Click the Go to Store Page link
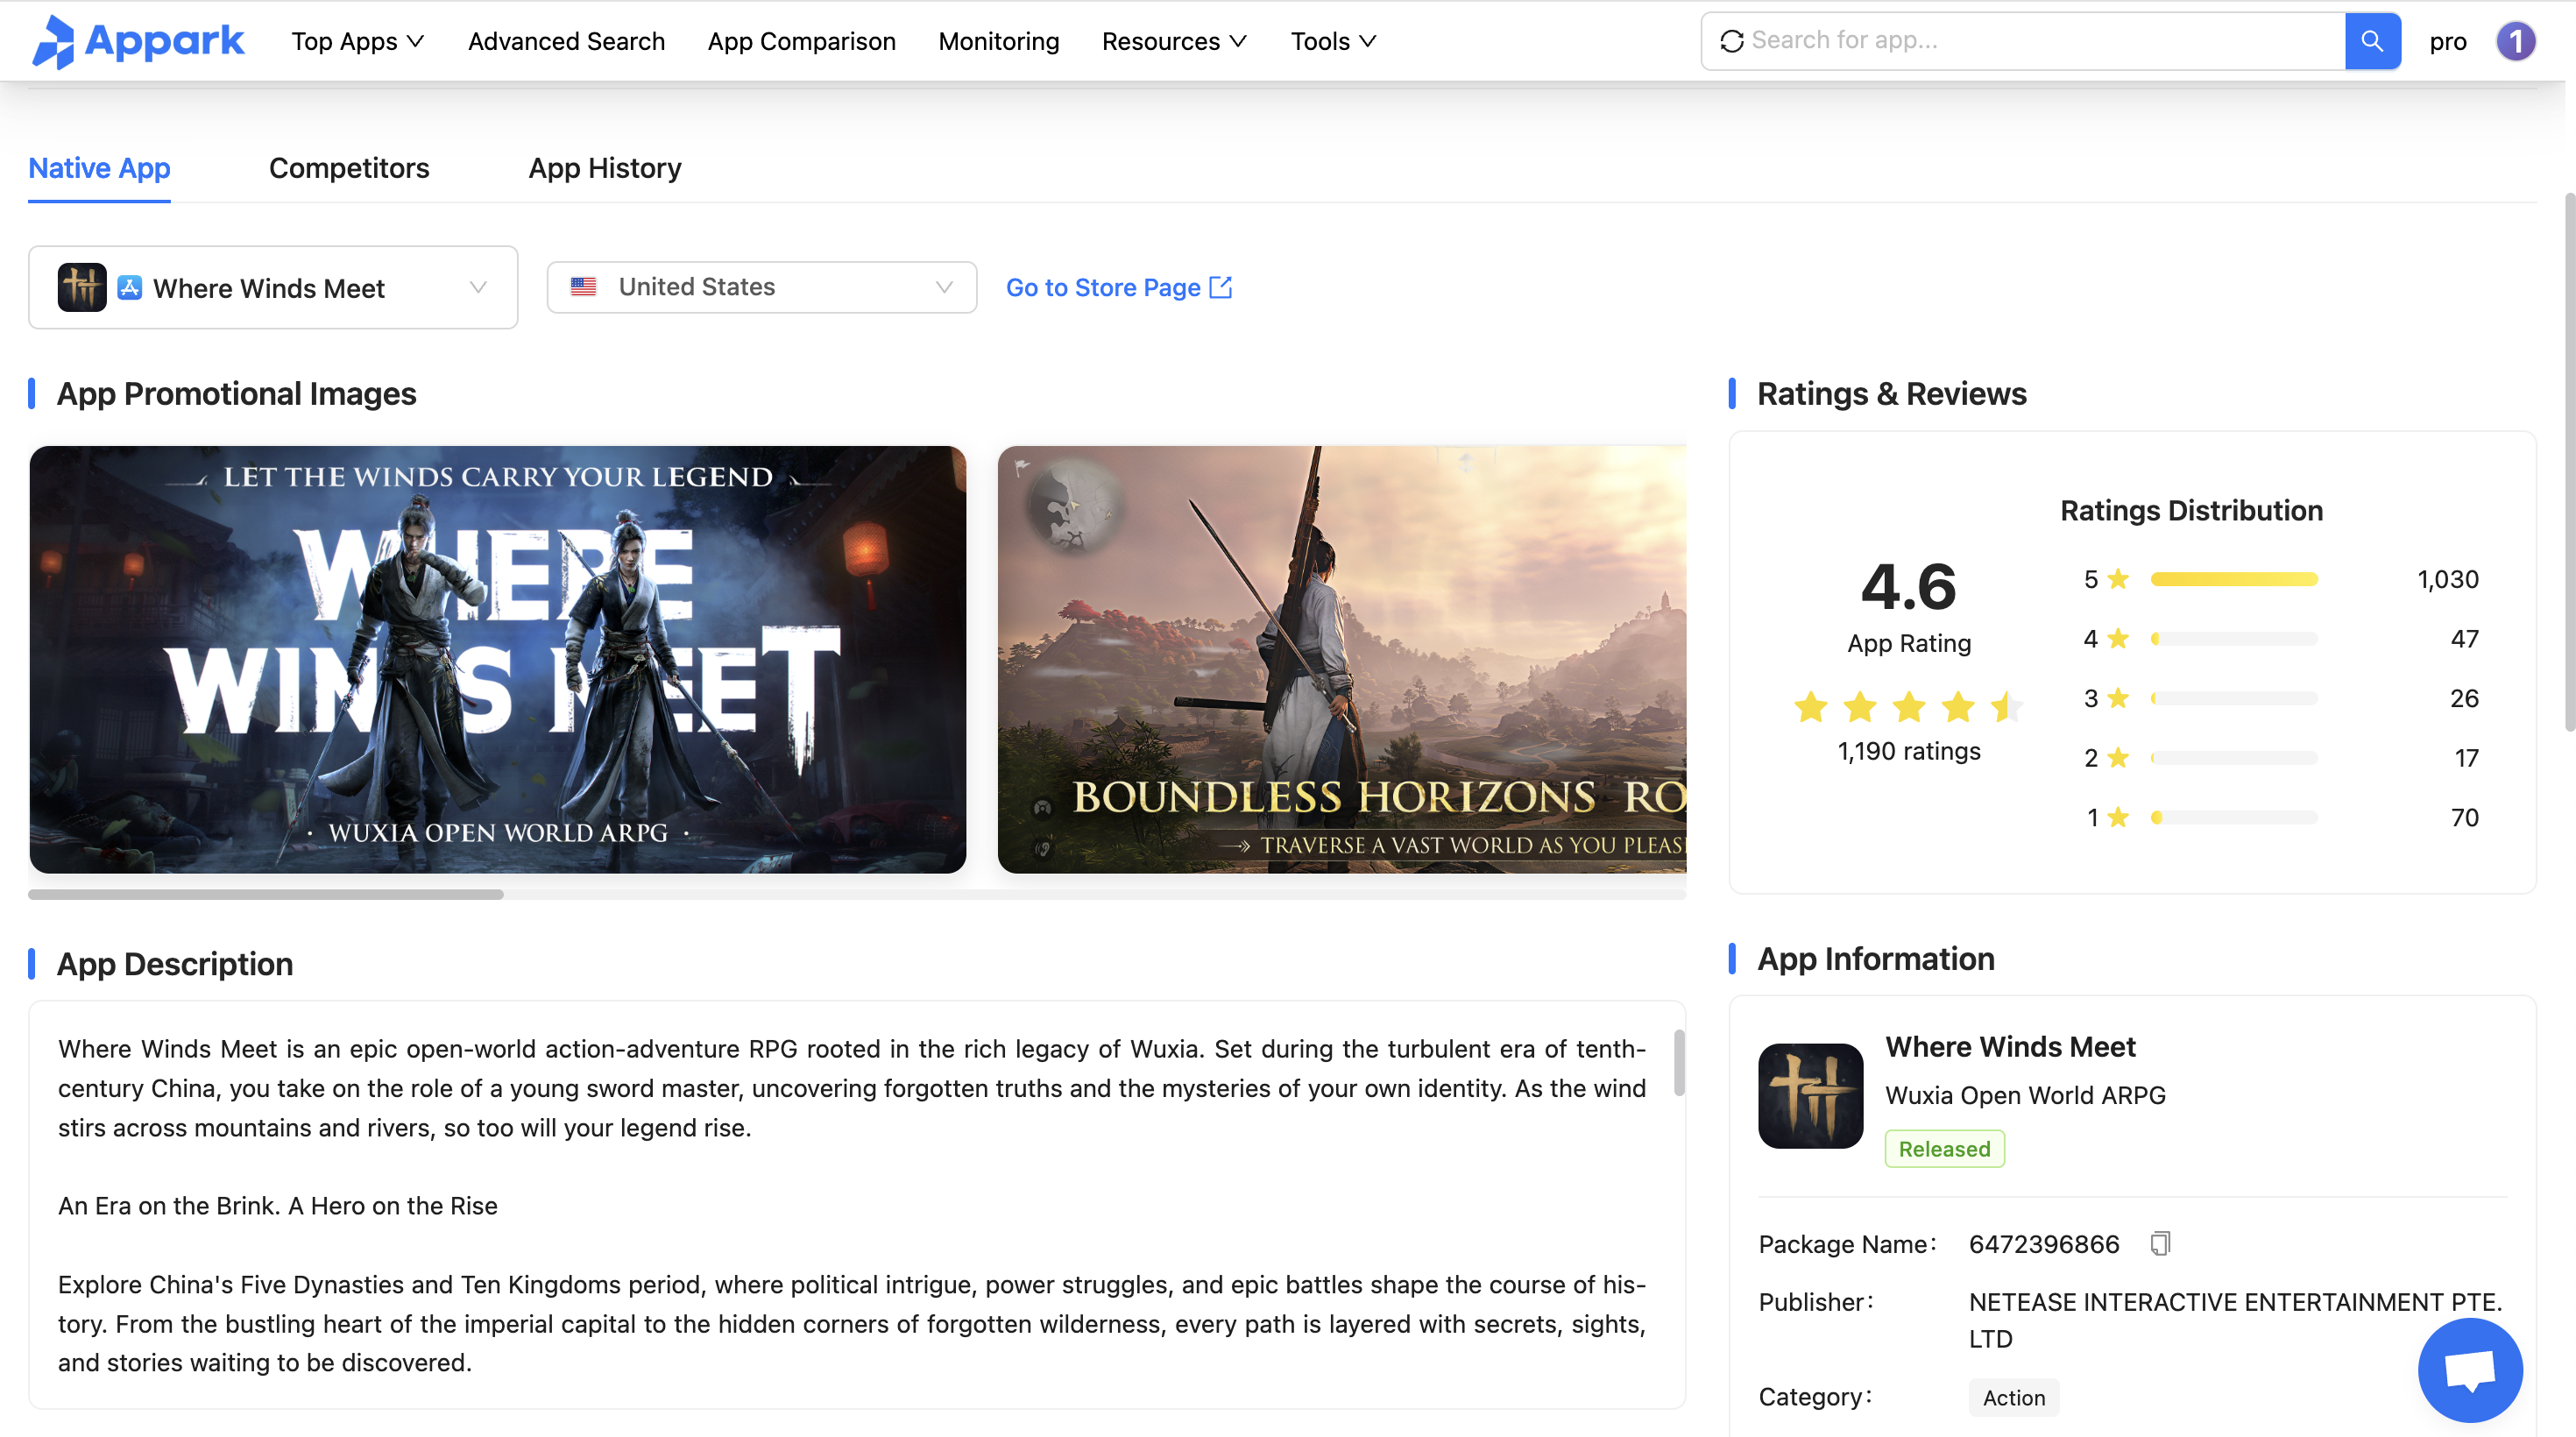The height and width of the screenshot is (1437, 2576). click(1103, 287)
